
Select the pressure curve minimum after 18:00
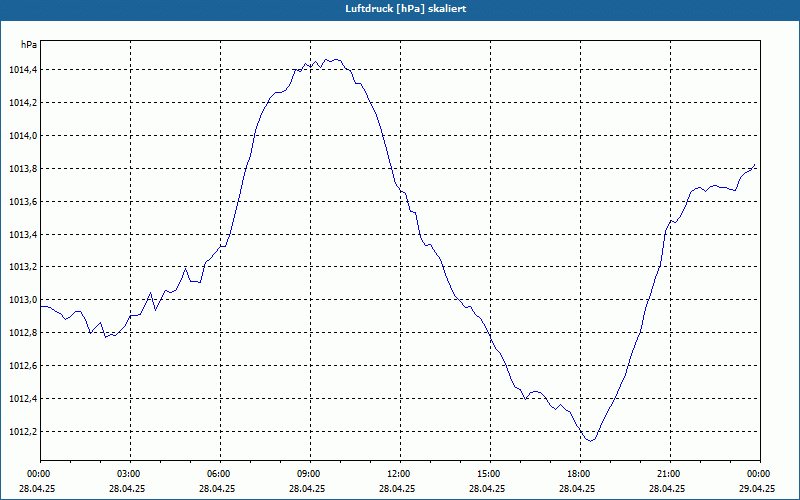coord(590,440)
